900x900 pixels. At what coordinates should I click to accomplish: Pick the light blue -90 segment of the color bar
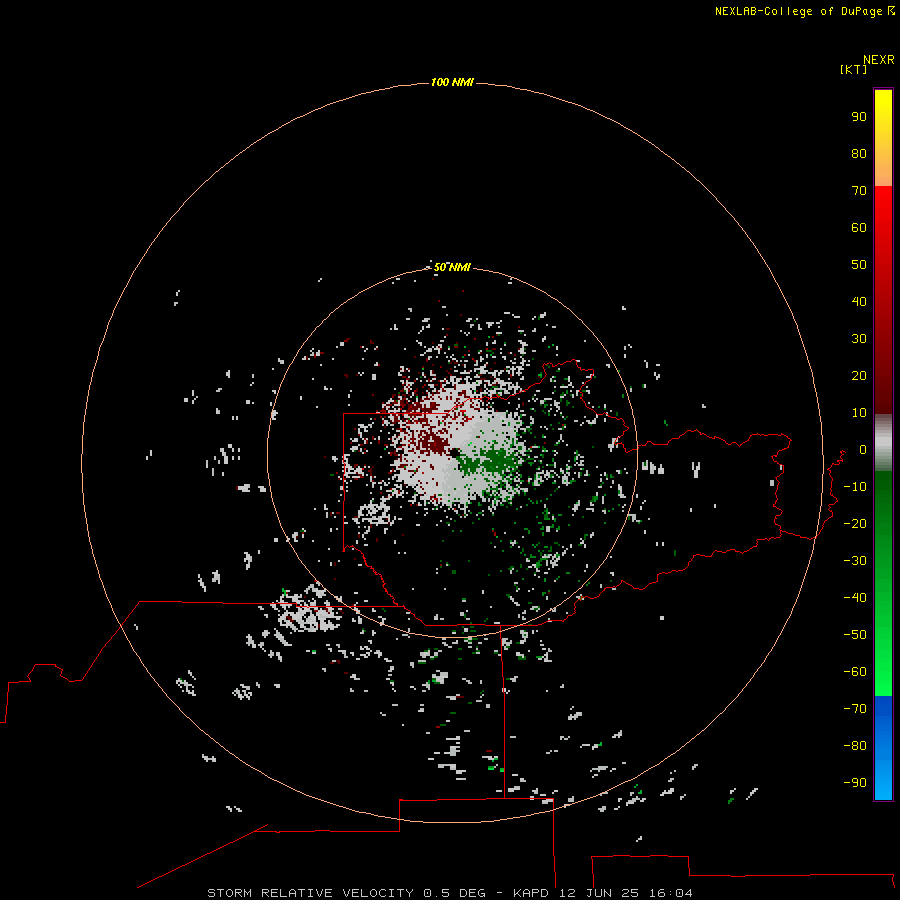click(x=883, y=781)
